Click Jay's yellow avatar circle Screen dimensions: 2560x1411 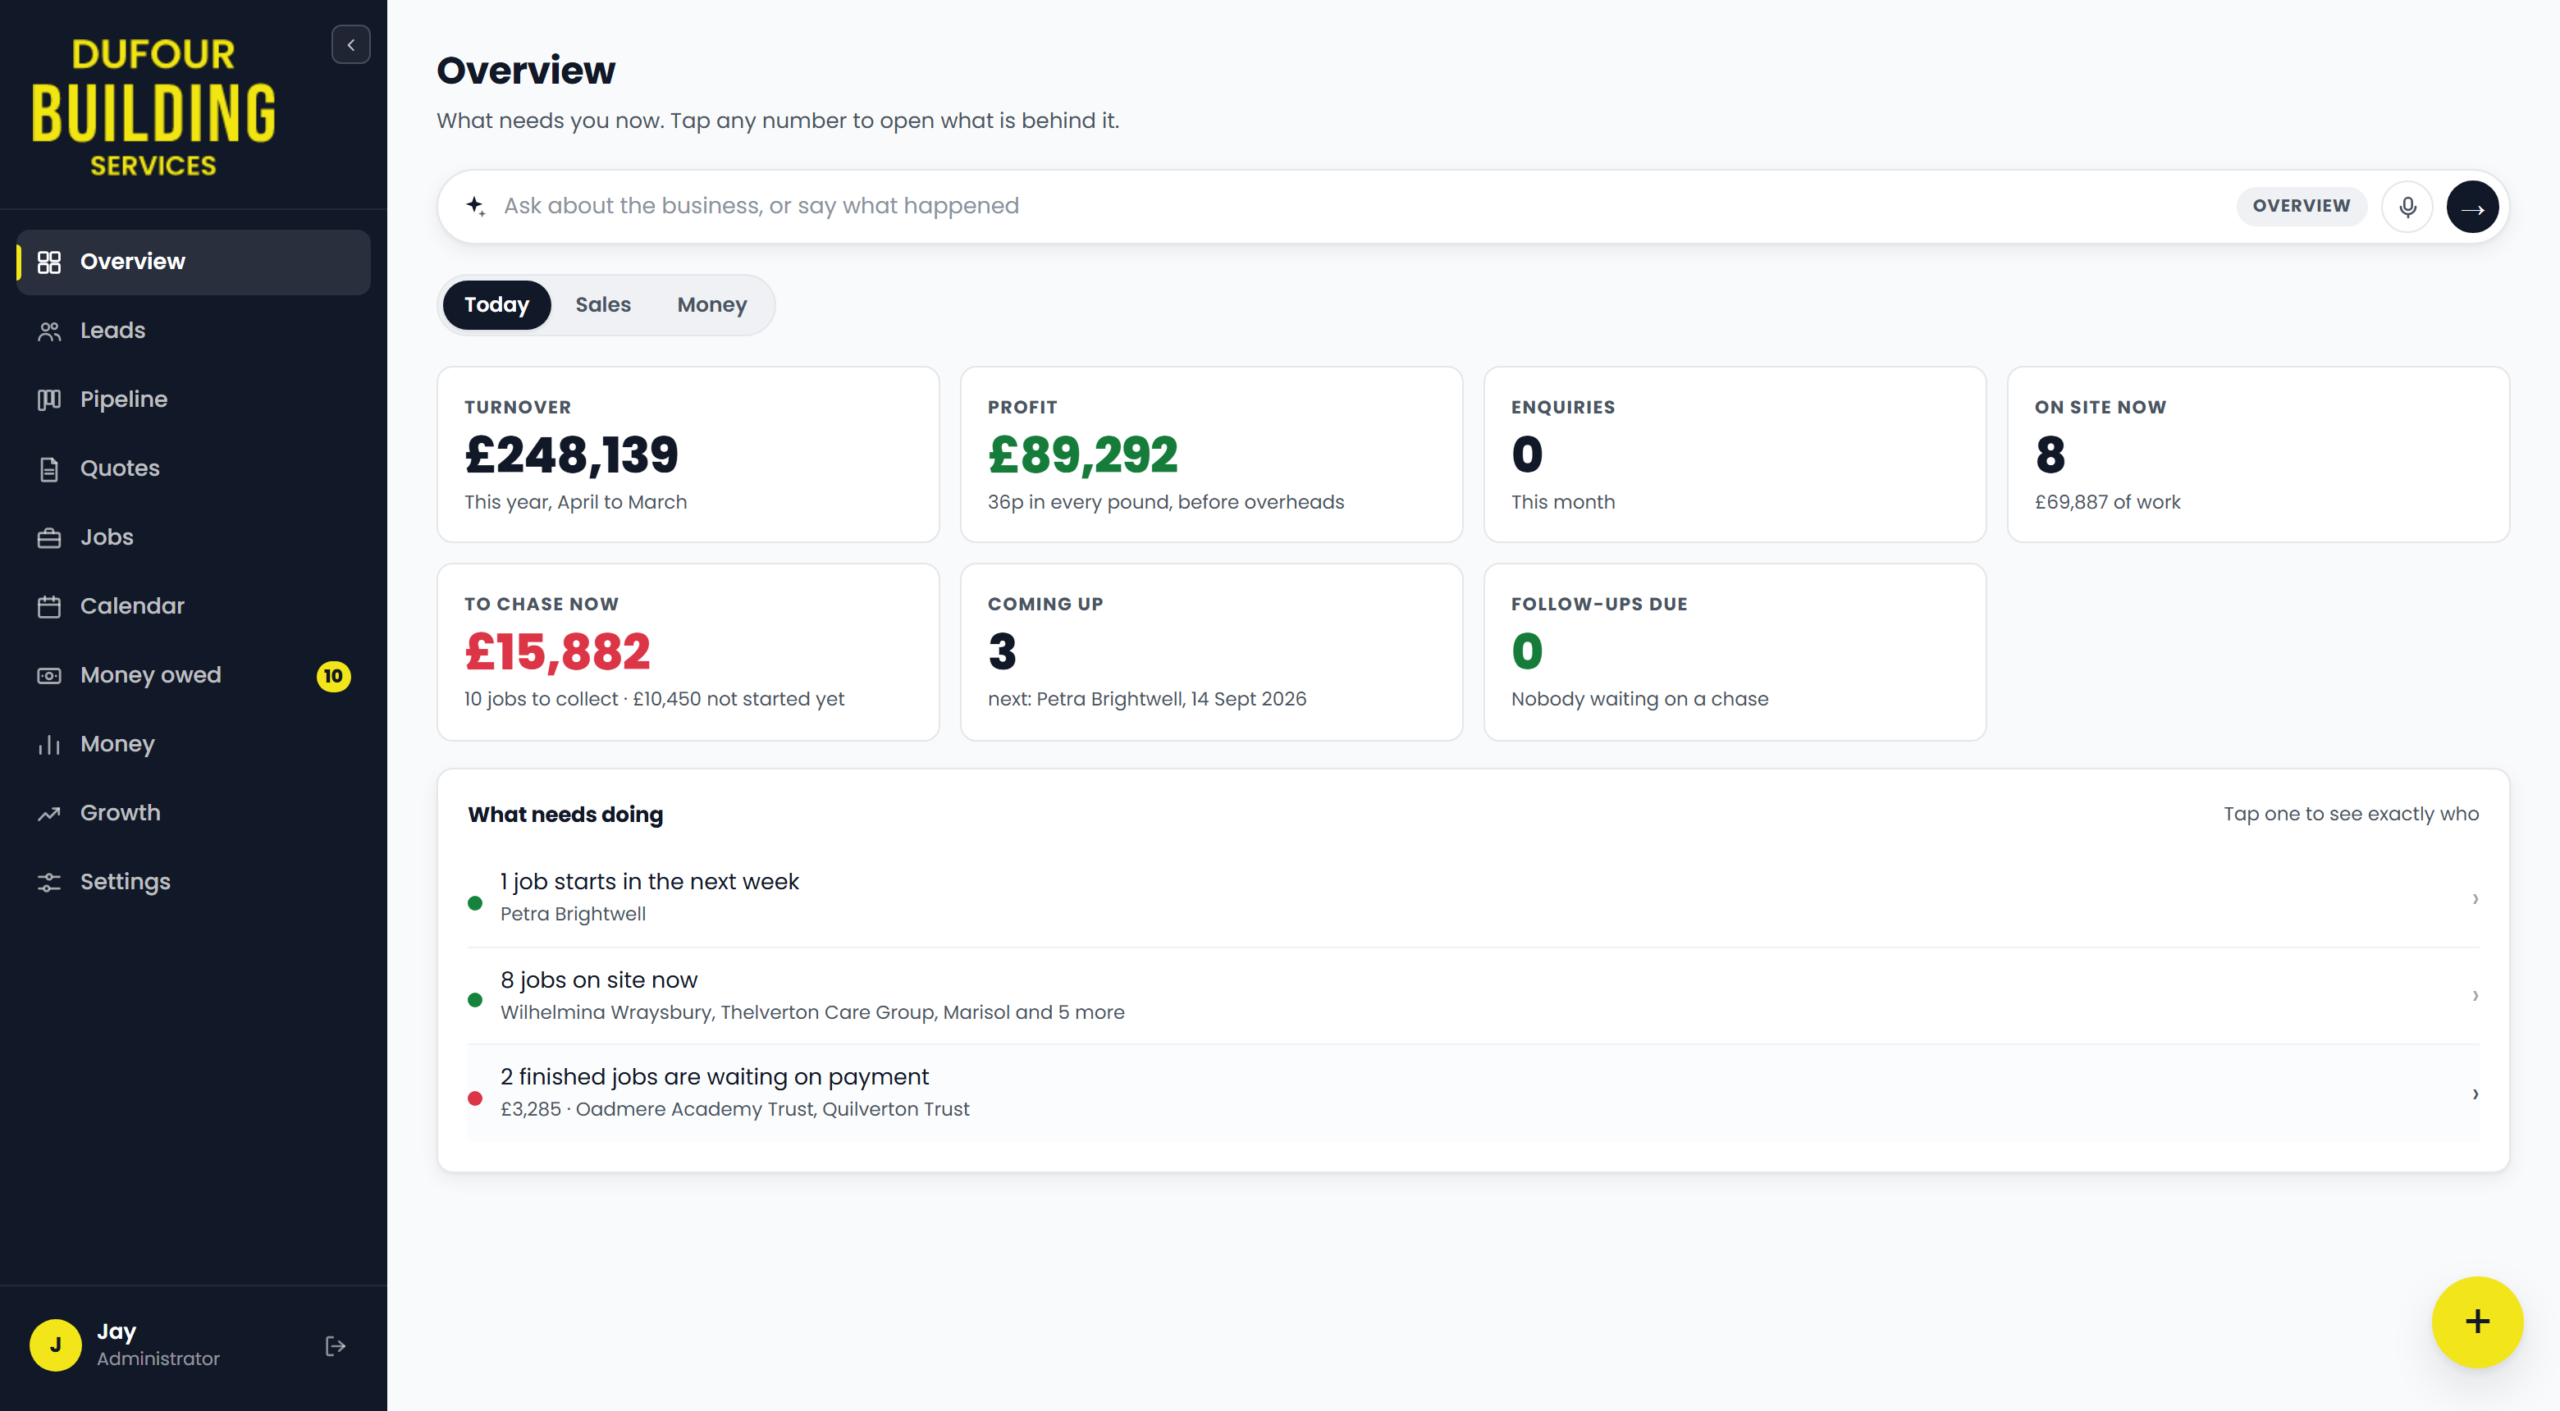(x=56, y=1345)
